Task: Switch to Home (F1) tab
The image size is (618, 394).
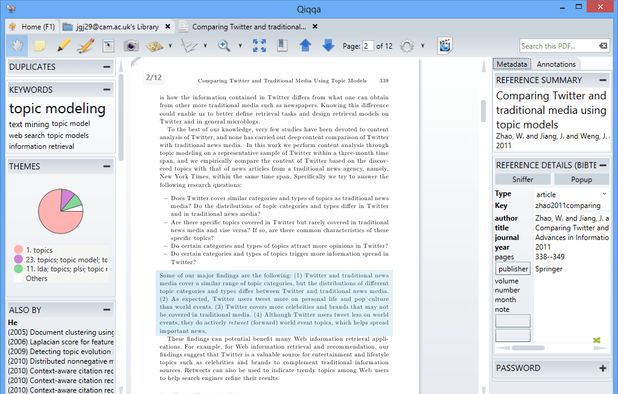Action: [x=32, y=27]
